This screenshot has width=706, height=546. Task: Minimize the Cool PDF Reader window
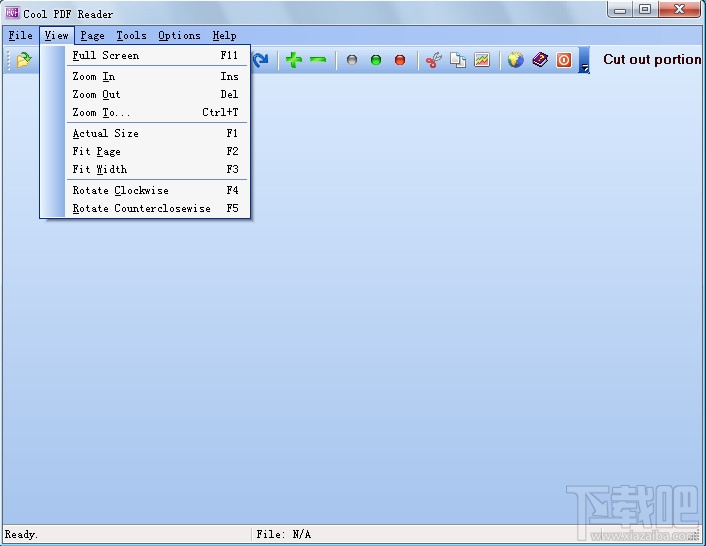(x=620, y=9)
